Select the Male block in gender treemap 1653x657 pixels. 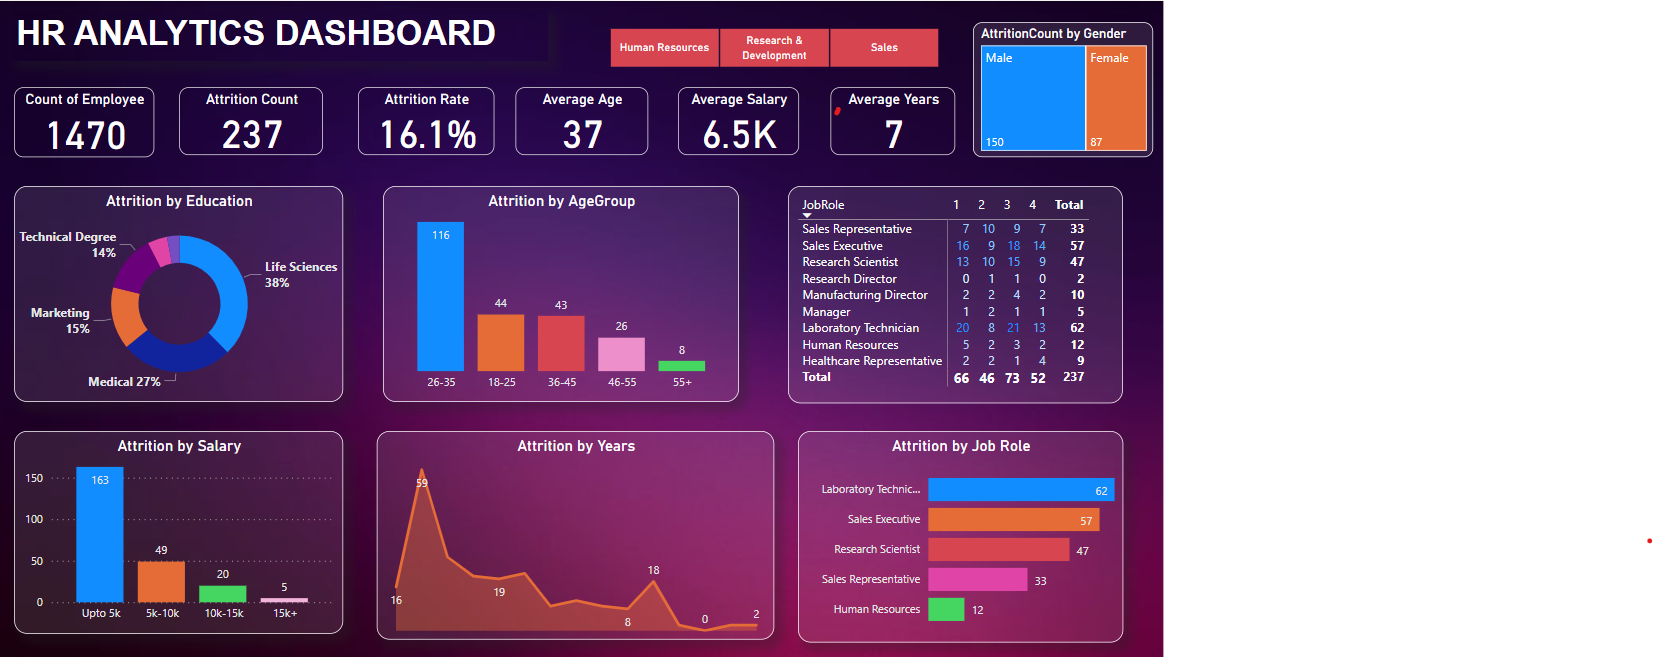point(1032,98)
